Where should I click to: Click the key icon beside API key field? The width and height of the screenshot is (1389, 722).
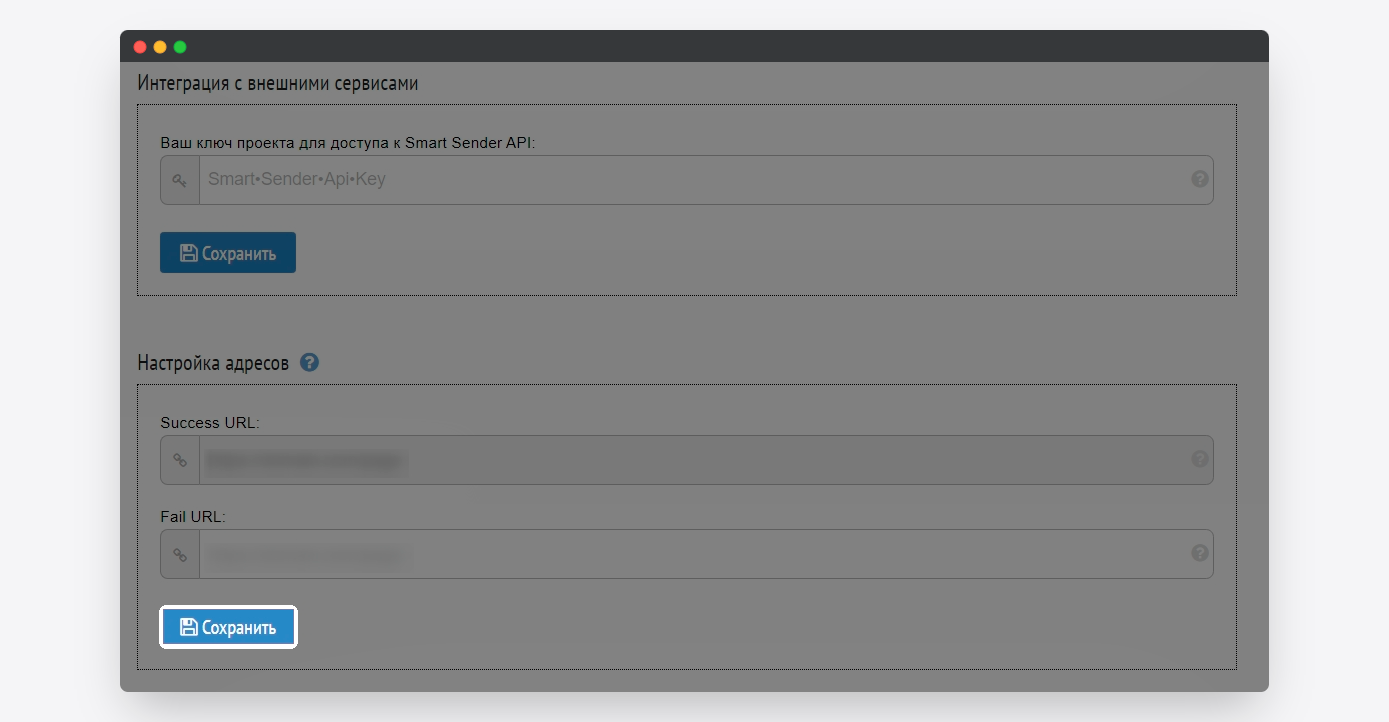pos(180,180)
